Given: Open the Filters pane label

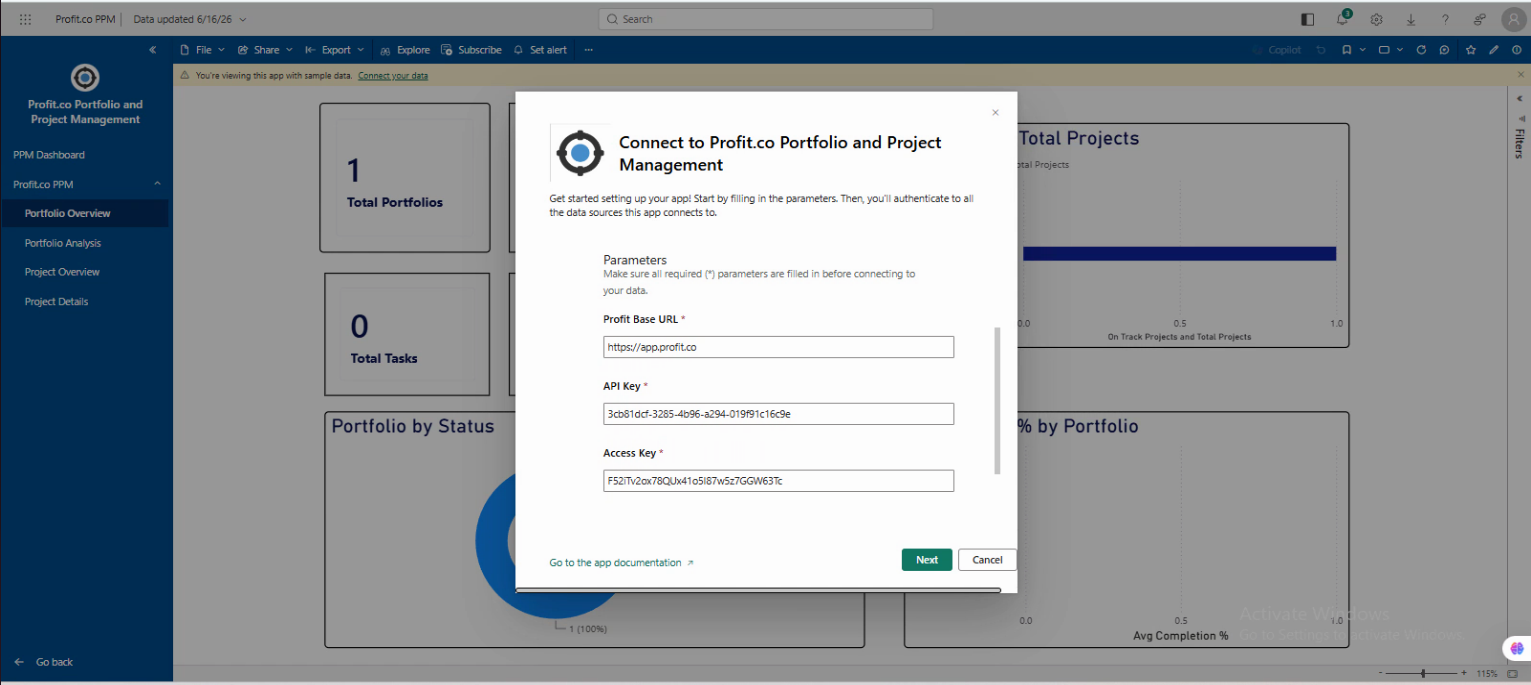Looking at the screenshot, I should tap(1519, 144).
